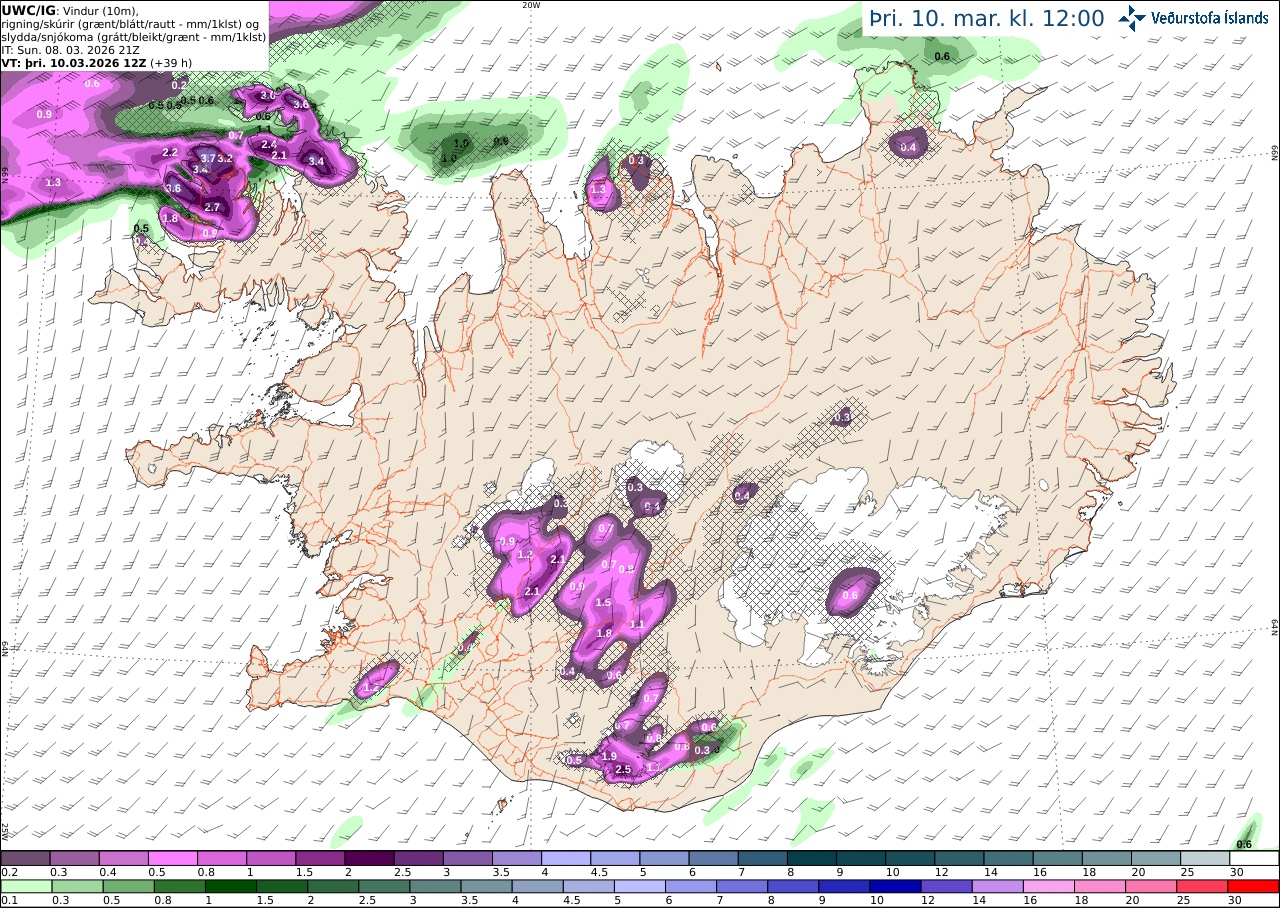
Task: Select the 'Þri. 10. mar. kl. 12:00' date header
Action: click(x=986, y=18)
